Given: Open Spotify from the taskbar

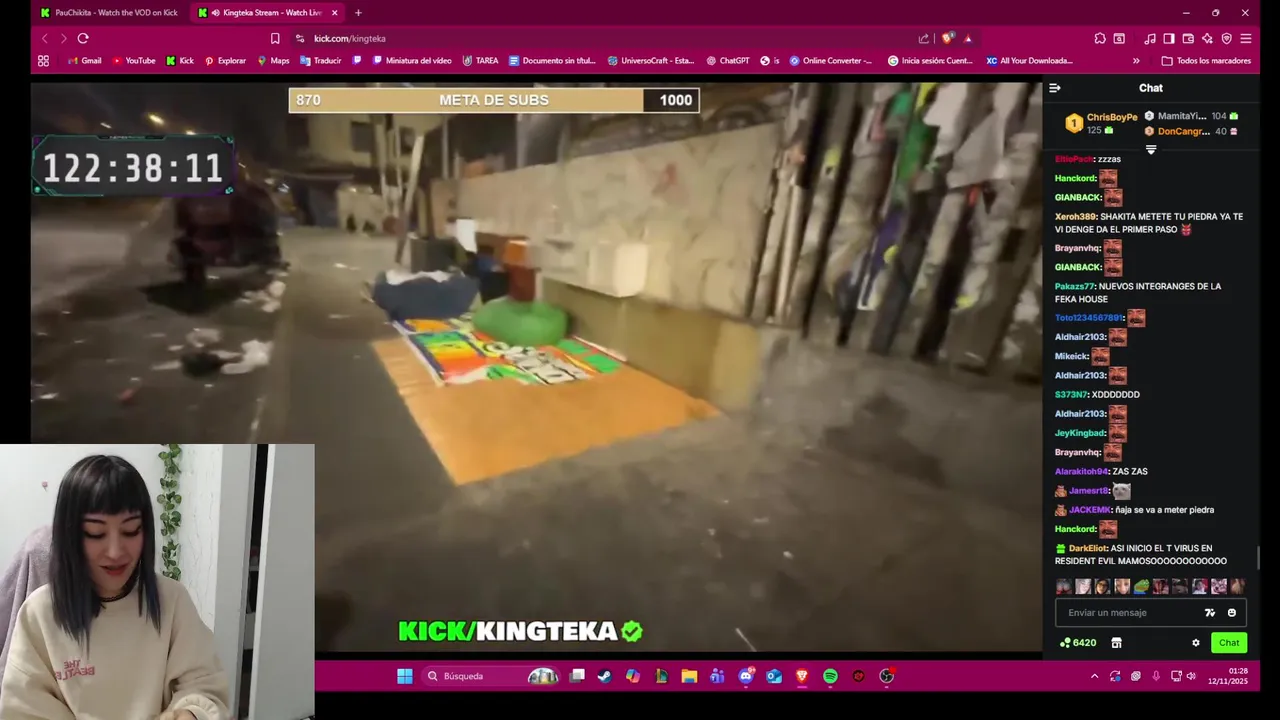Looking at the screenshot, I should point(830,676).
